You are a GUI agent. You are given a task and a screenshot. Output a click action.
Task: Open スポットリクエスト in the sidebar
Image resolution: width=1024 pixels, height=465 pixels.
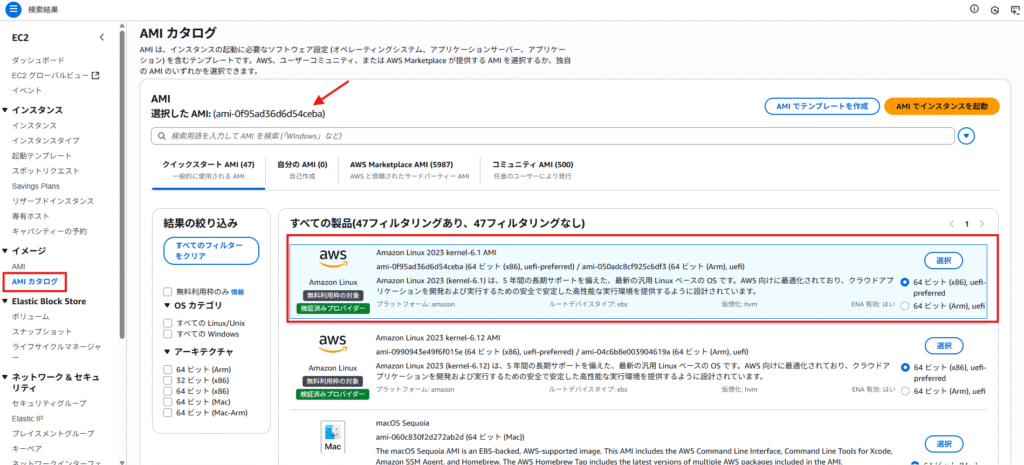tap(46, 170)
